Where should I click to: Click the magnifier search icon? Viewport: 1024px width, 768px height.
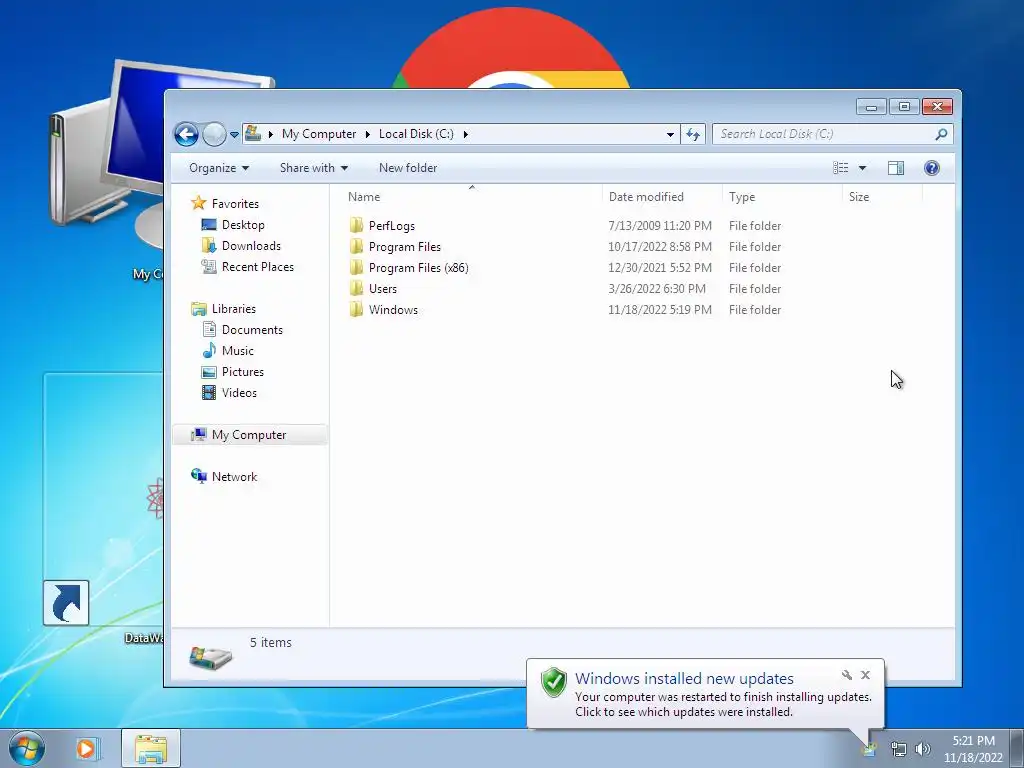(941, 134)
